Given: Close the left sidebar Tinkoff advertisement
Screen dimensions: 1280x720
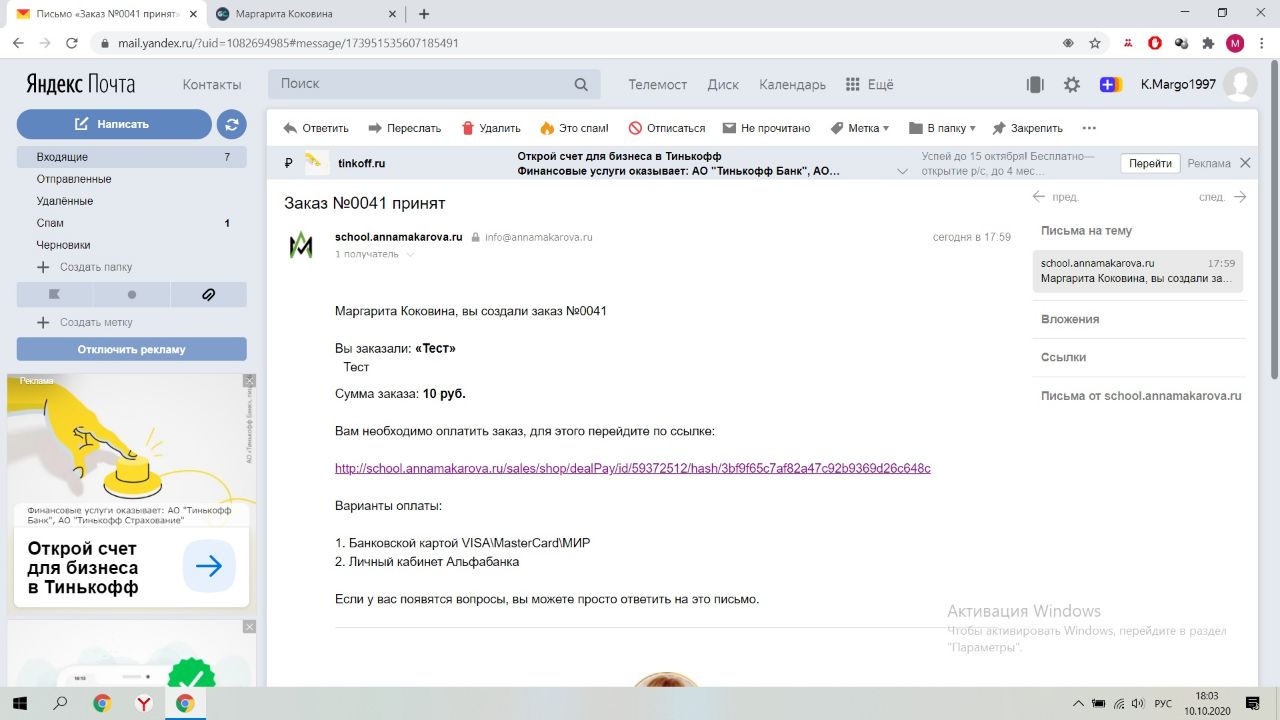Looking at the screenshot, I should point(250,381).
